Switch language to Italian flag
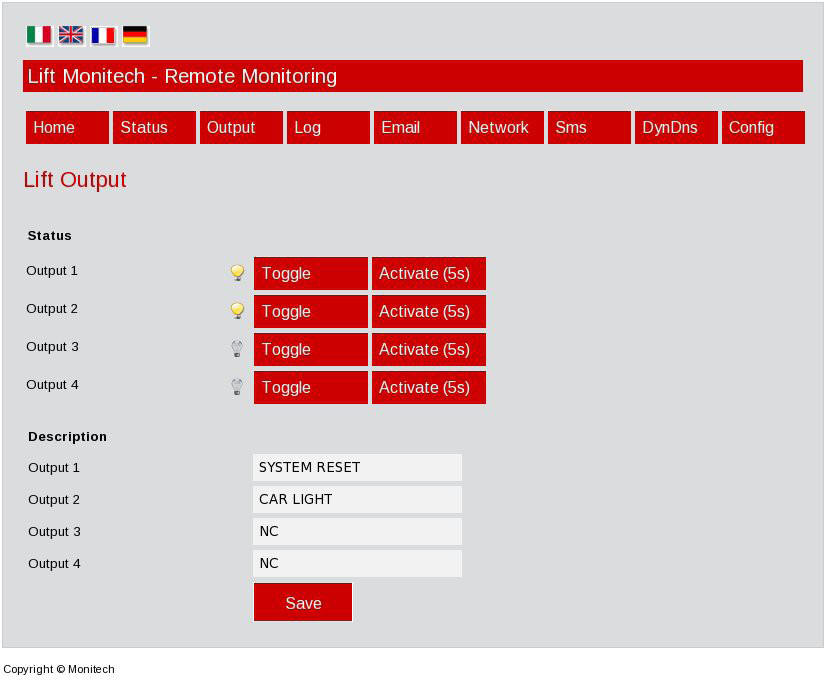Viewport: 826px width, 687px height. [40, 35]
